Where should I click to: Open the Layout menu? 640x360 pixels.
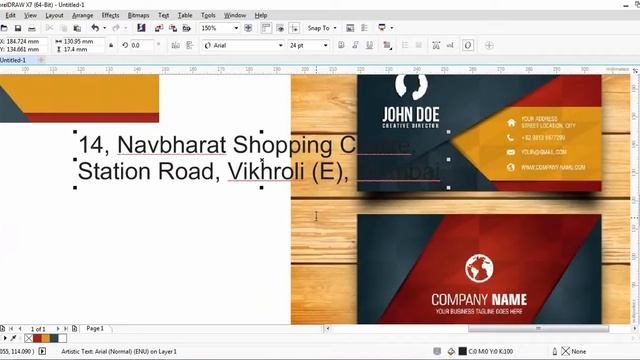point(54,16)
